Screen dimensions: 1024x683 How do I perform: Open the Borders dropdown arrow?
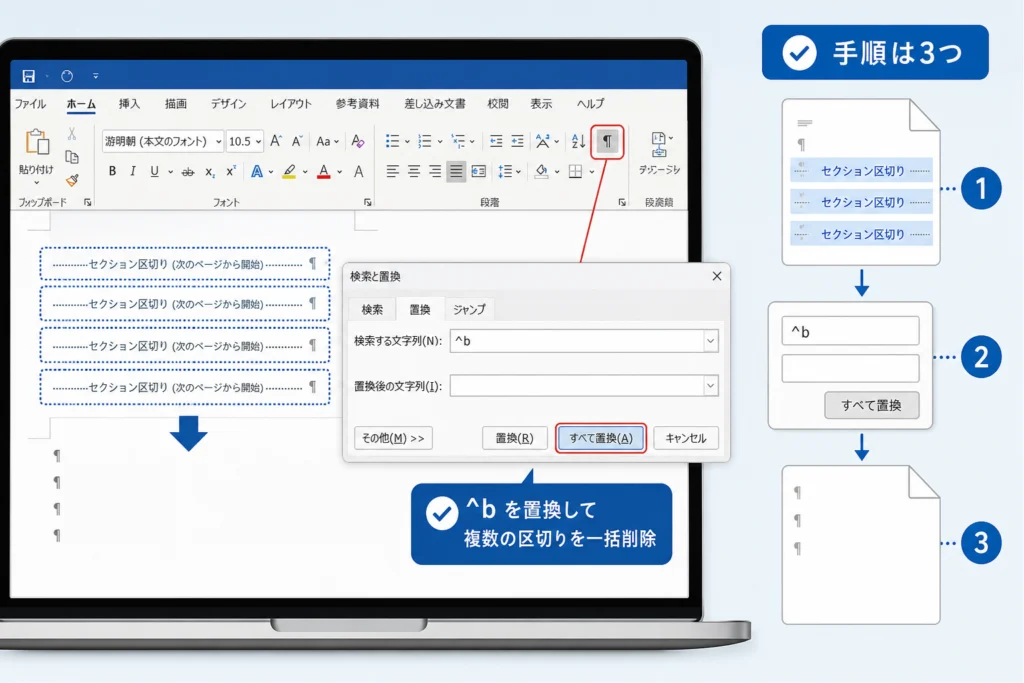coord(592,172)
